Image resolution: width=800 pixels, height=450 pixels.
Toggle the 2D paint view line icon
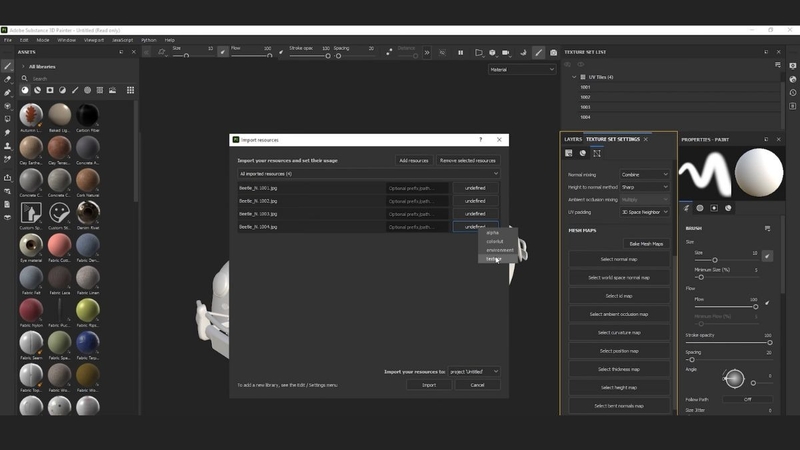(x=538, y=52)
